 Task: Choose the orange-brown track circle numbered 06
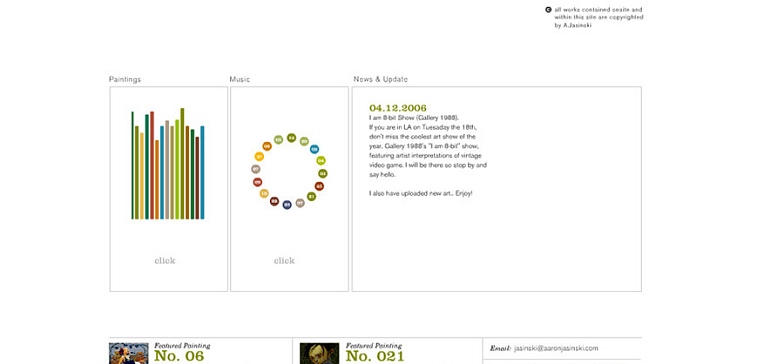tap(267, 146)
